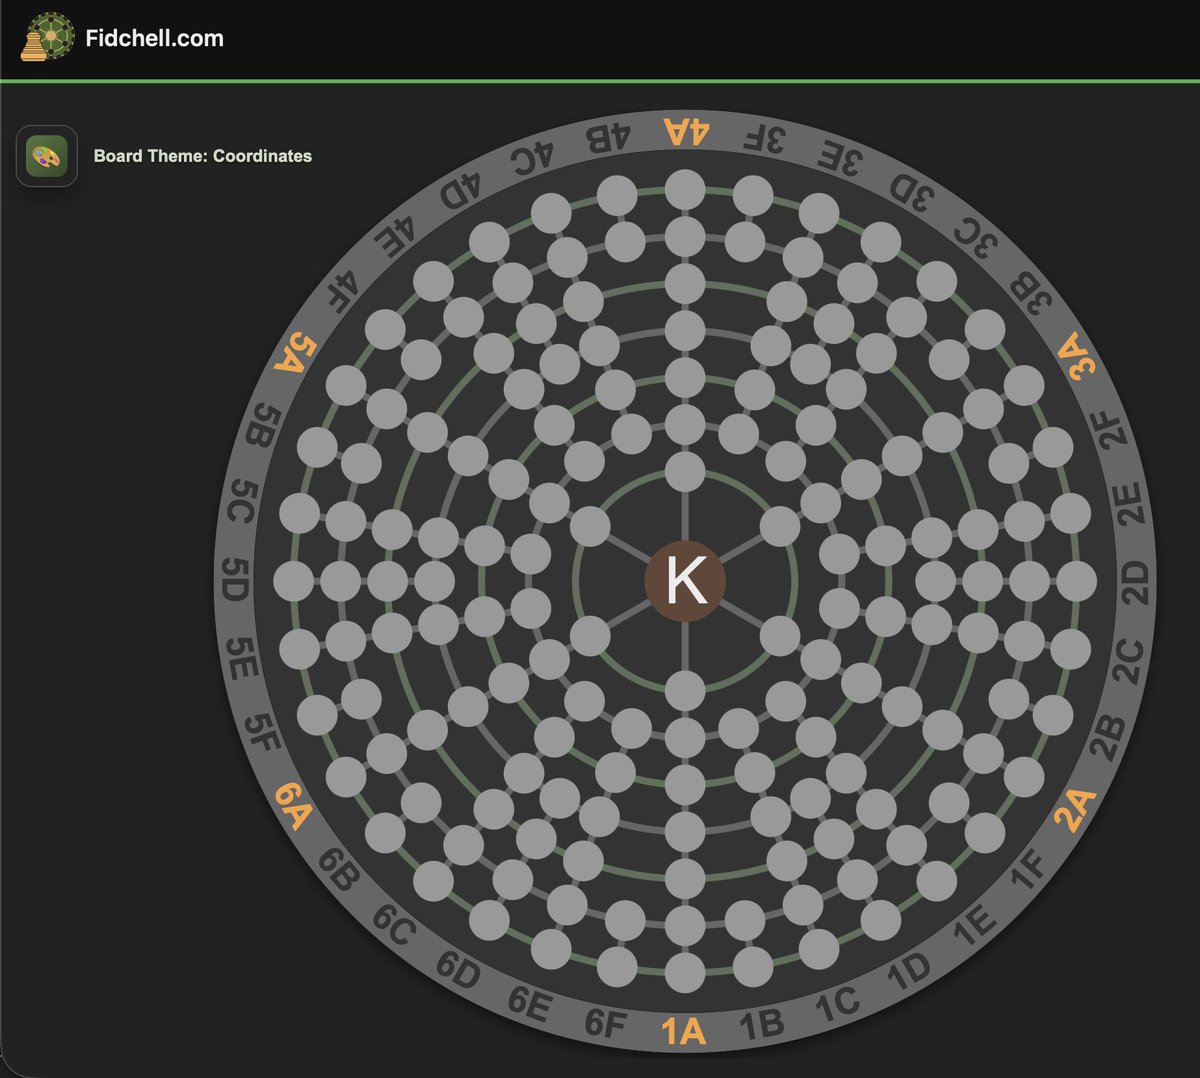
Task: Click the 1B coordinate label
Action: pyautogui.click(x=761, y=1024)
